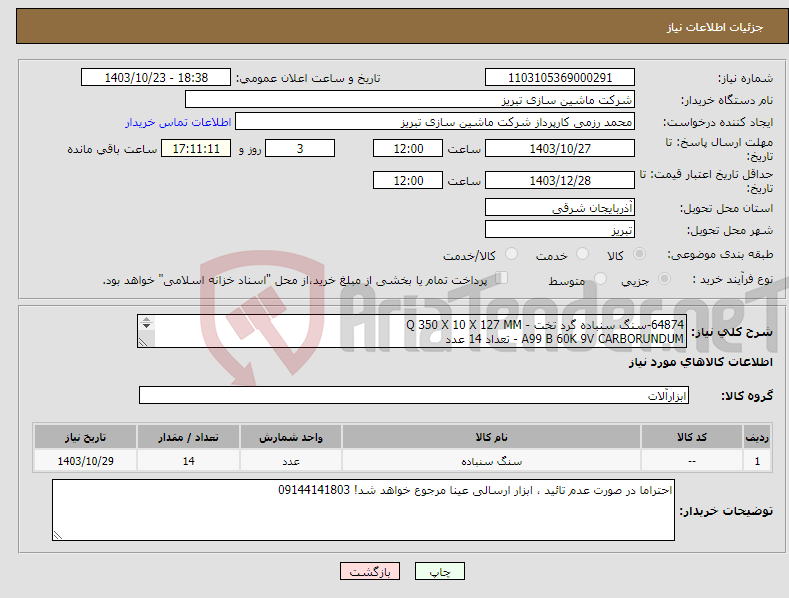
Task: Click remaining time field 17:11:11
Action: [196, 148]
